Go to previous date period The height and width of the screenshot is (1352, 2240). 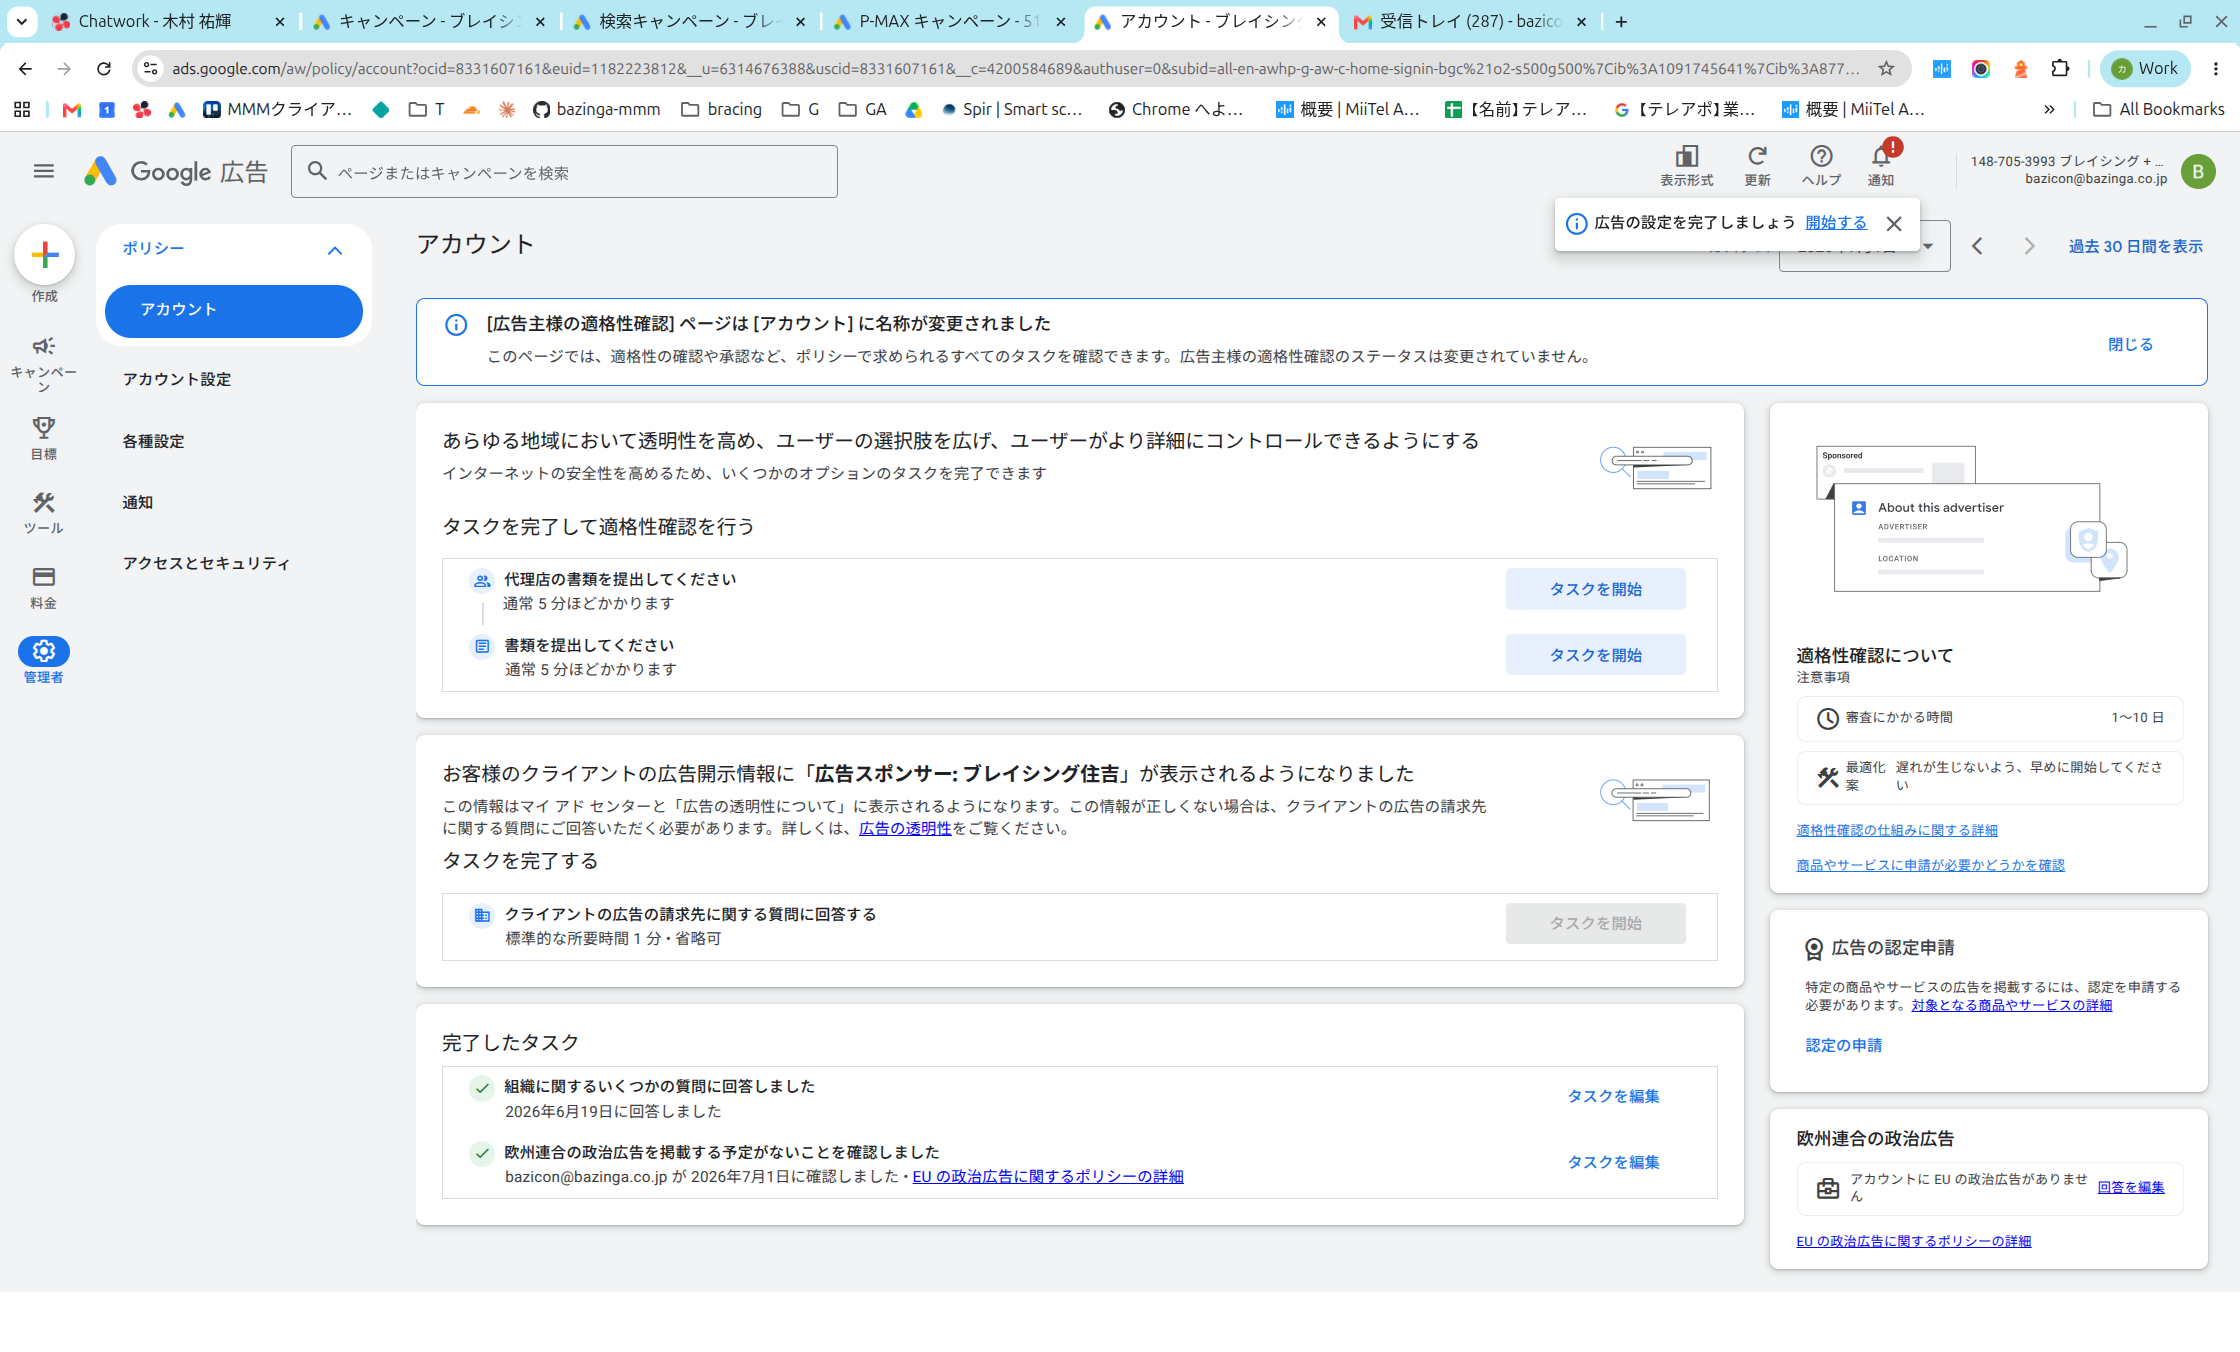pyautogui.click(x=1977, y=246)
